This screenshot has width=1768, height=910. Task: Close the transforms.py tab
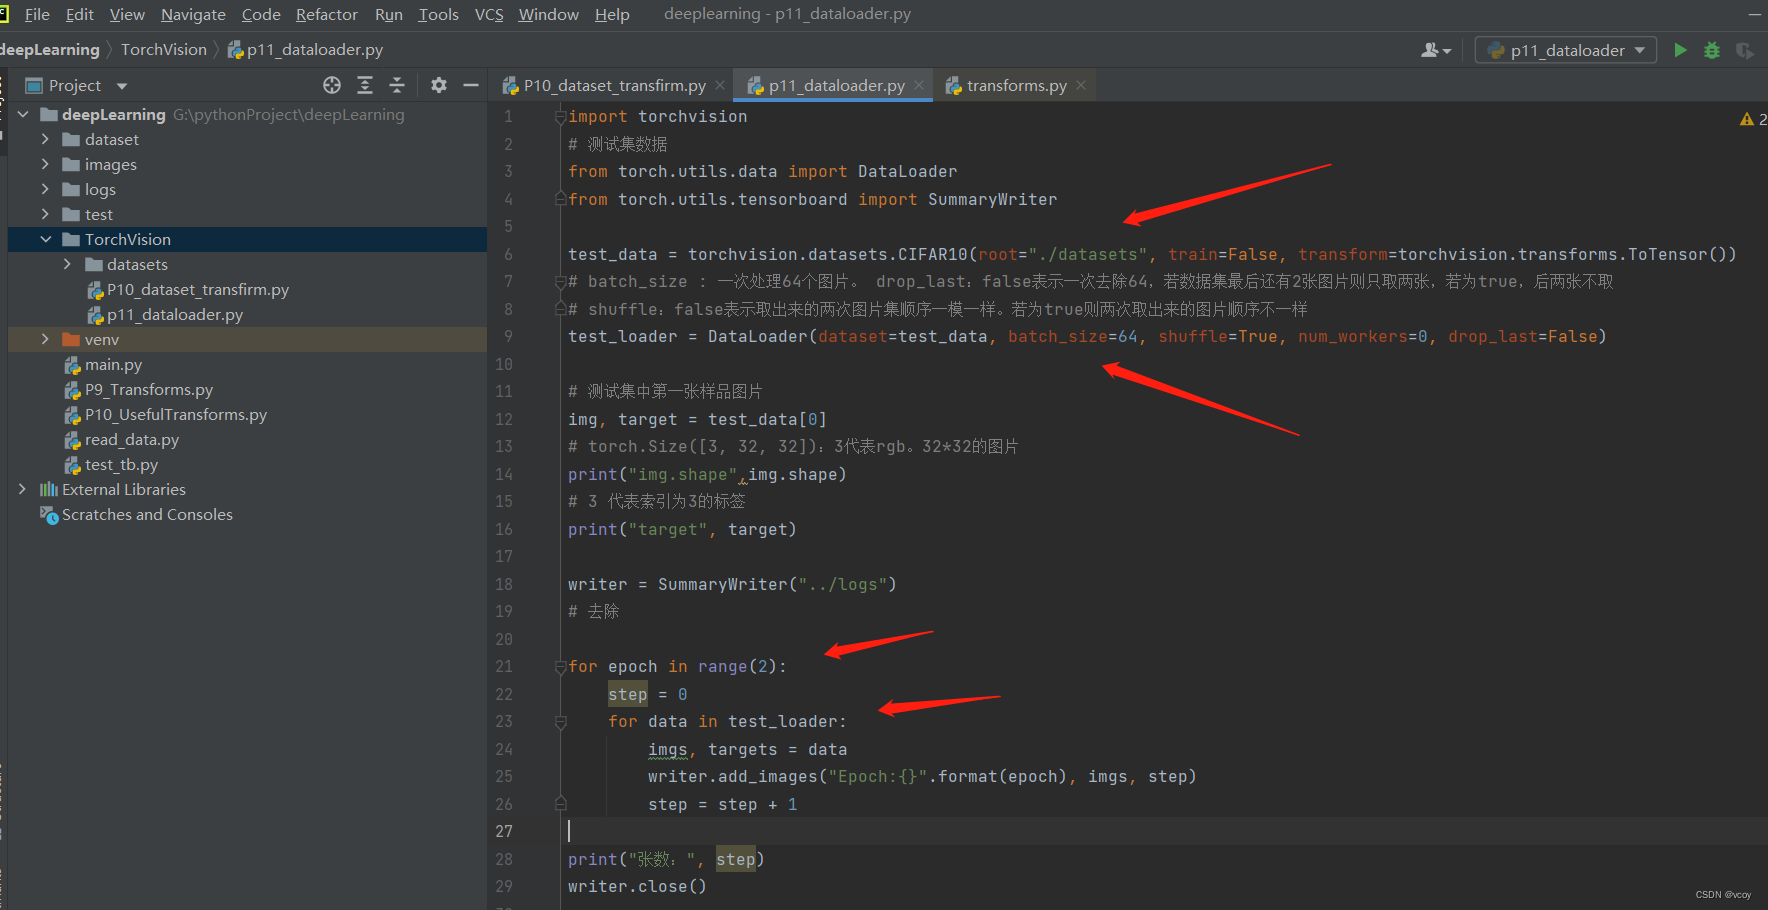[x=1081, y=86]
